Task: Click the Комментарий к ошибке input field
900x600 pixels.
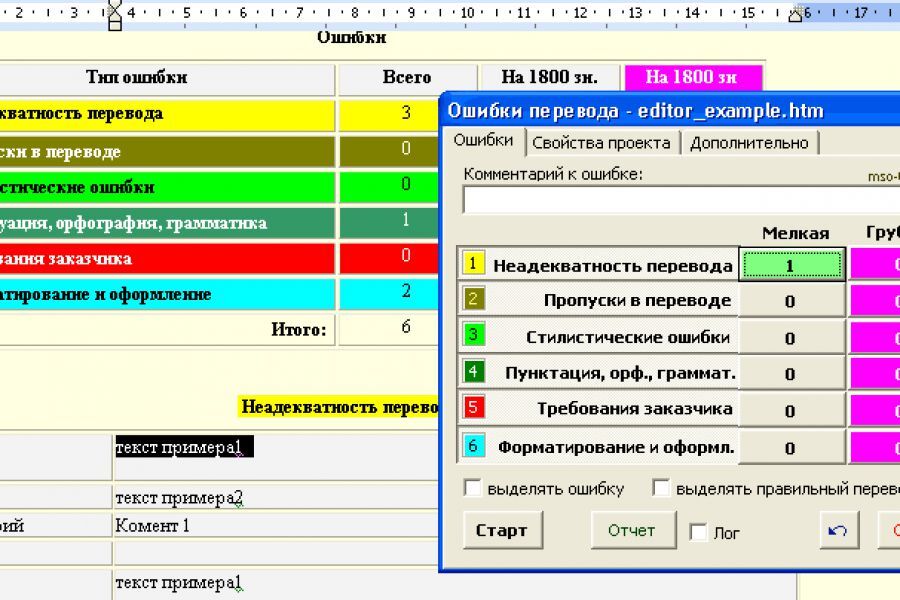Action: [681, 200]
